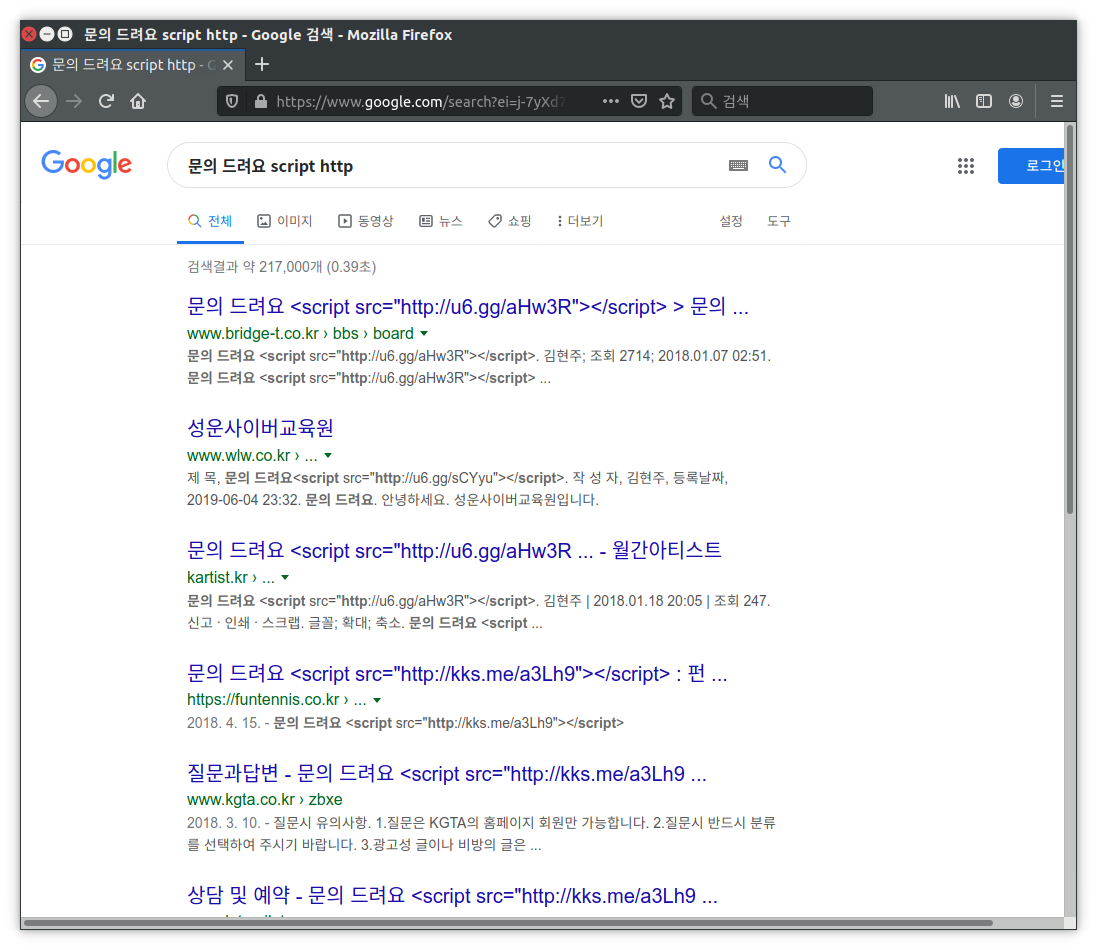This screenshot has height=950, width=1097.
Task: Open tracking protection shield icon
Action: pos(232,101)
